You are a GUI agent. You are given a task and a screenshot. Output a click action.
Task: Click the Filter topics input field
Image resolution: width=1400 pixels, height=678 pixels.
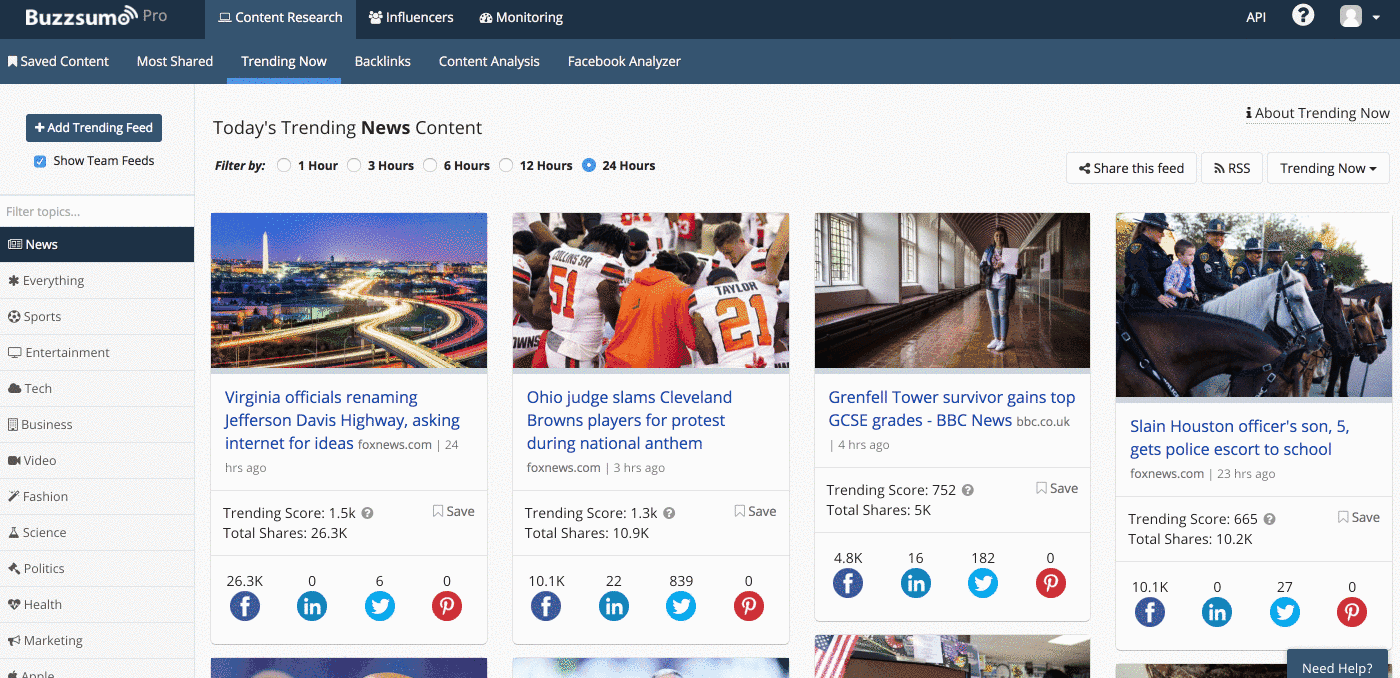(x=97, y=211)
